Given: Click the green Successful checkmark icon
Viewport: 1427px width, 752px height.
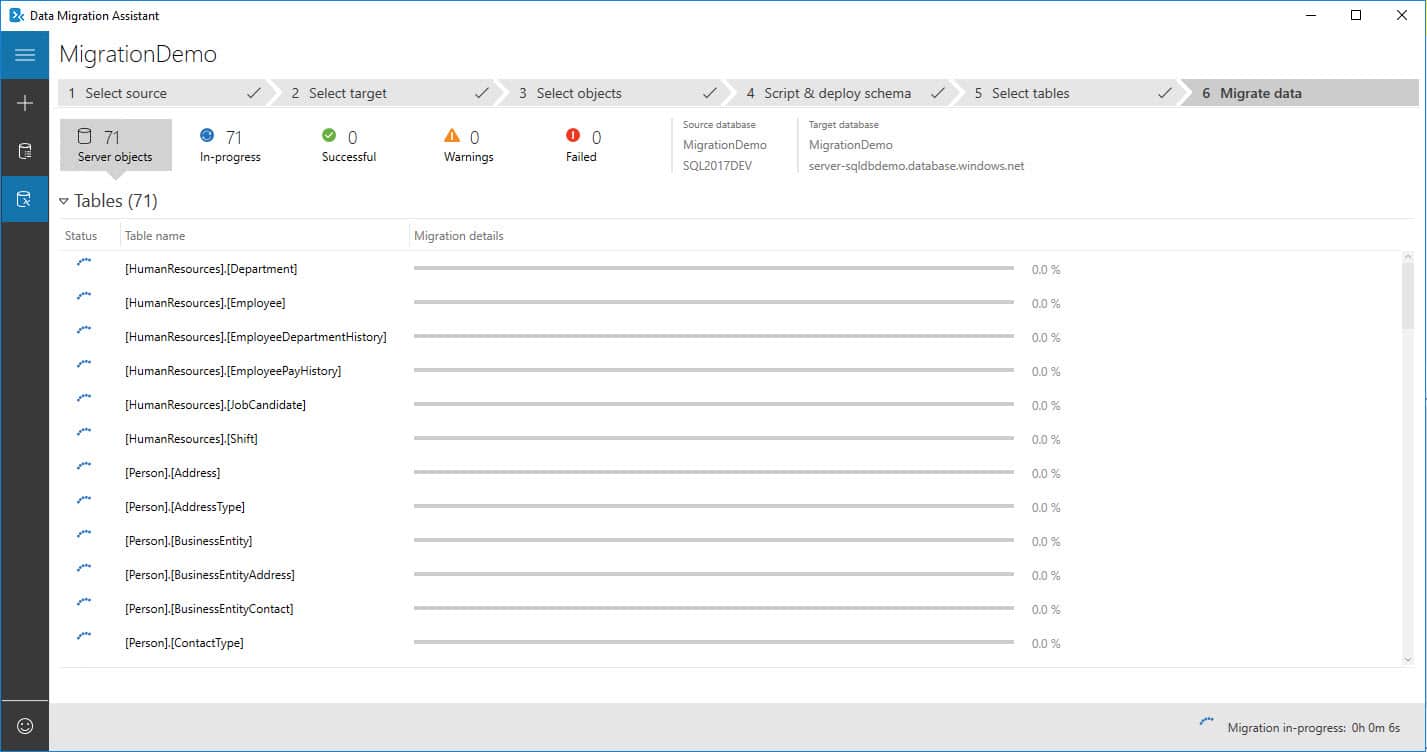Looking at the screenshot, I should (329, 135).
